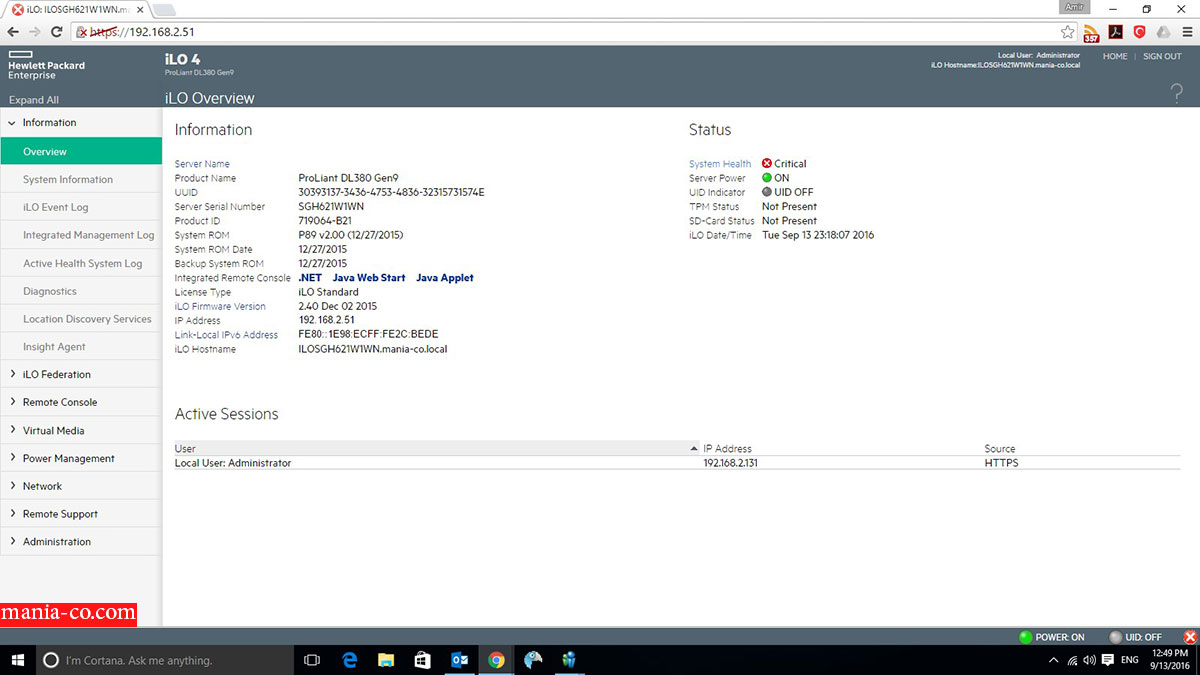The width and height of the screenshot is (1200, 675).
Task: Sort sessions by Source column
Action: pos(1082,449)
